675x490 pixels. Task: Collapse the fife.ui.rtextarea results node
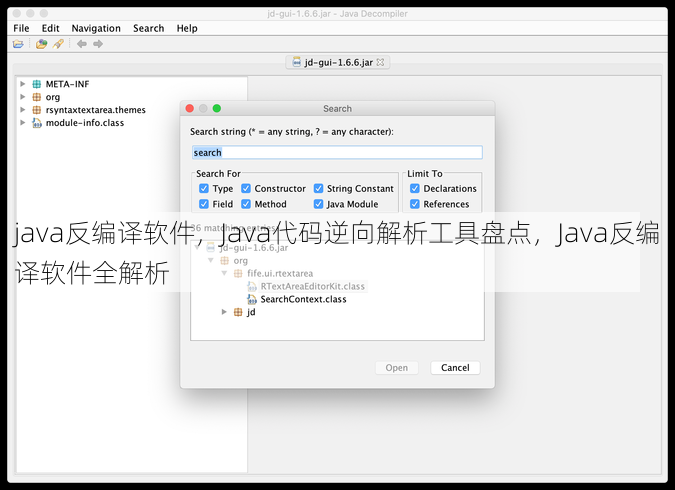224,273
